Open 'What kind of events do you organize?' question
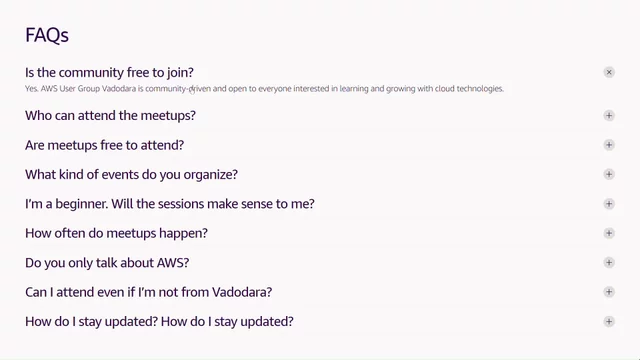This screenshot has width=640, height=360. (x=131, y=175)
